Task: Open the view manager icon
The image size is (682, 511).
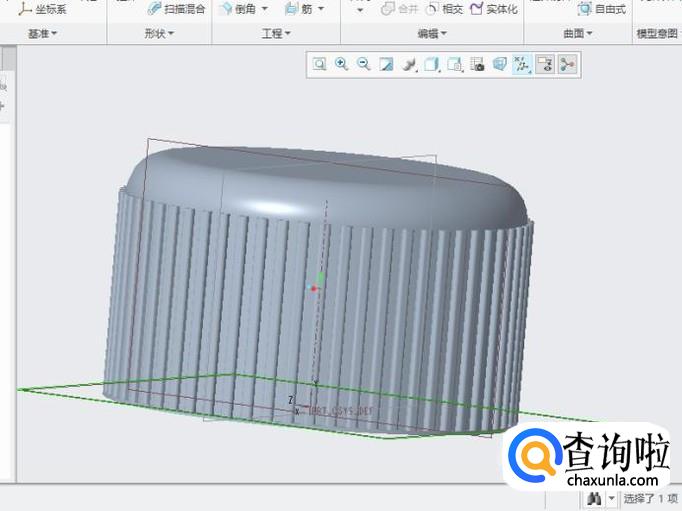Action: pos(455,64)
